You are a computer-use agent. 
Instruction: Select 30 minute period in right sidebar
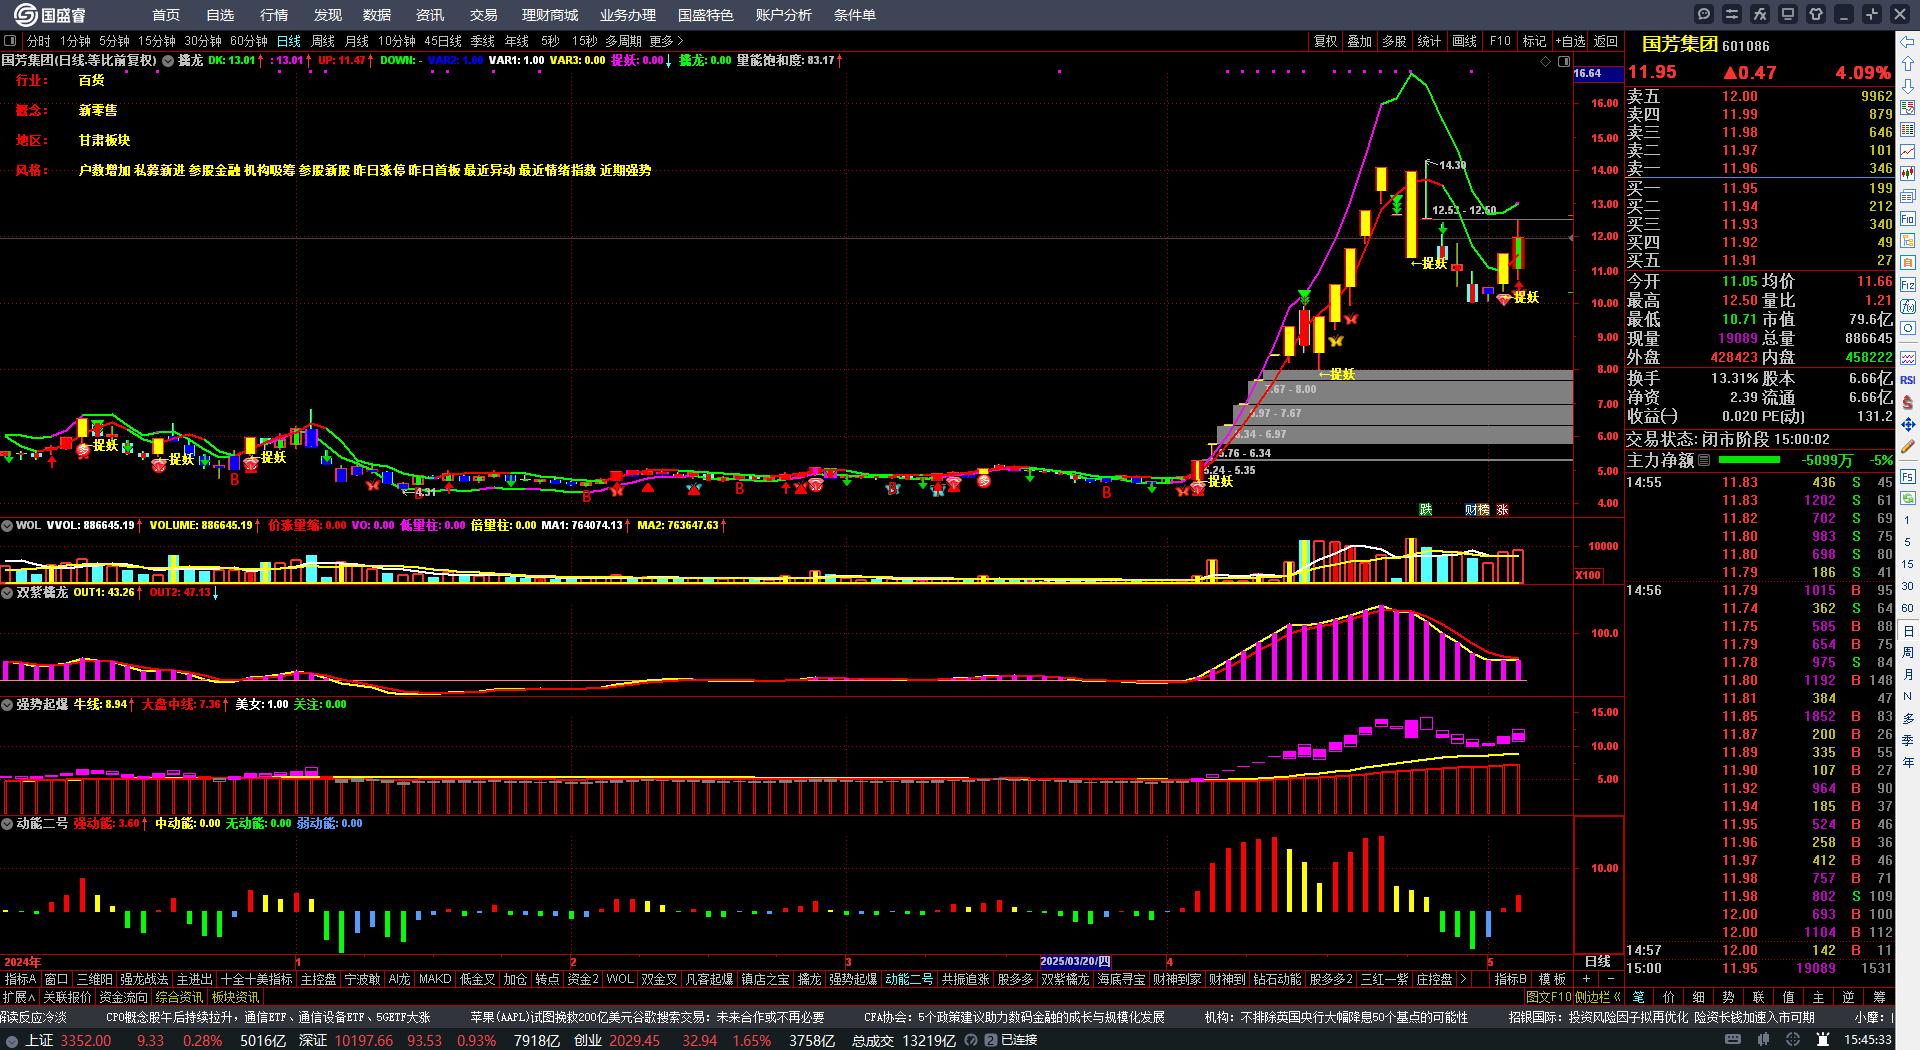point(1908,586)
